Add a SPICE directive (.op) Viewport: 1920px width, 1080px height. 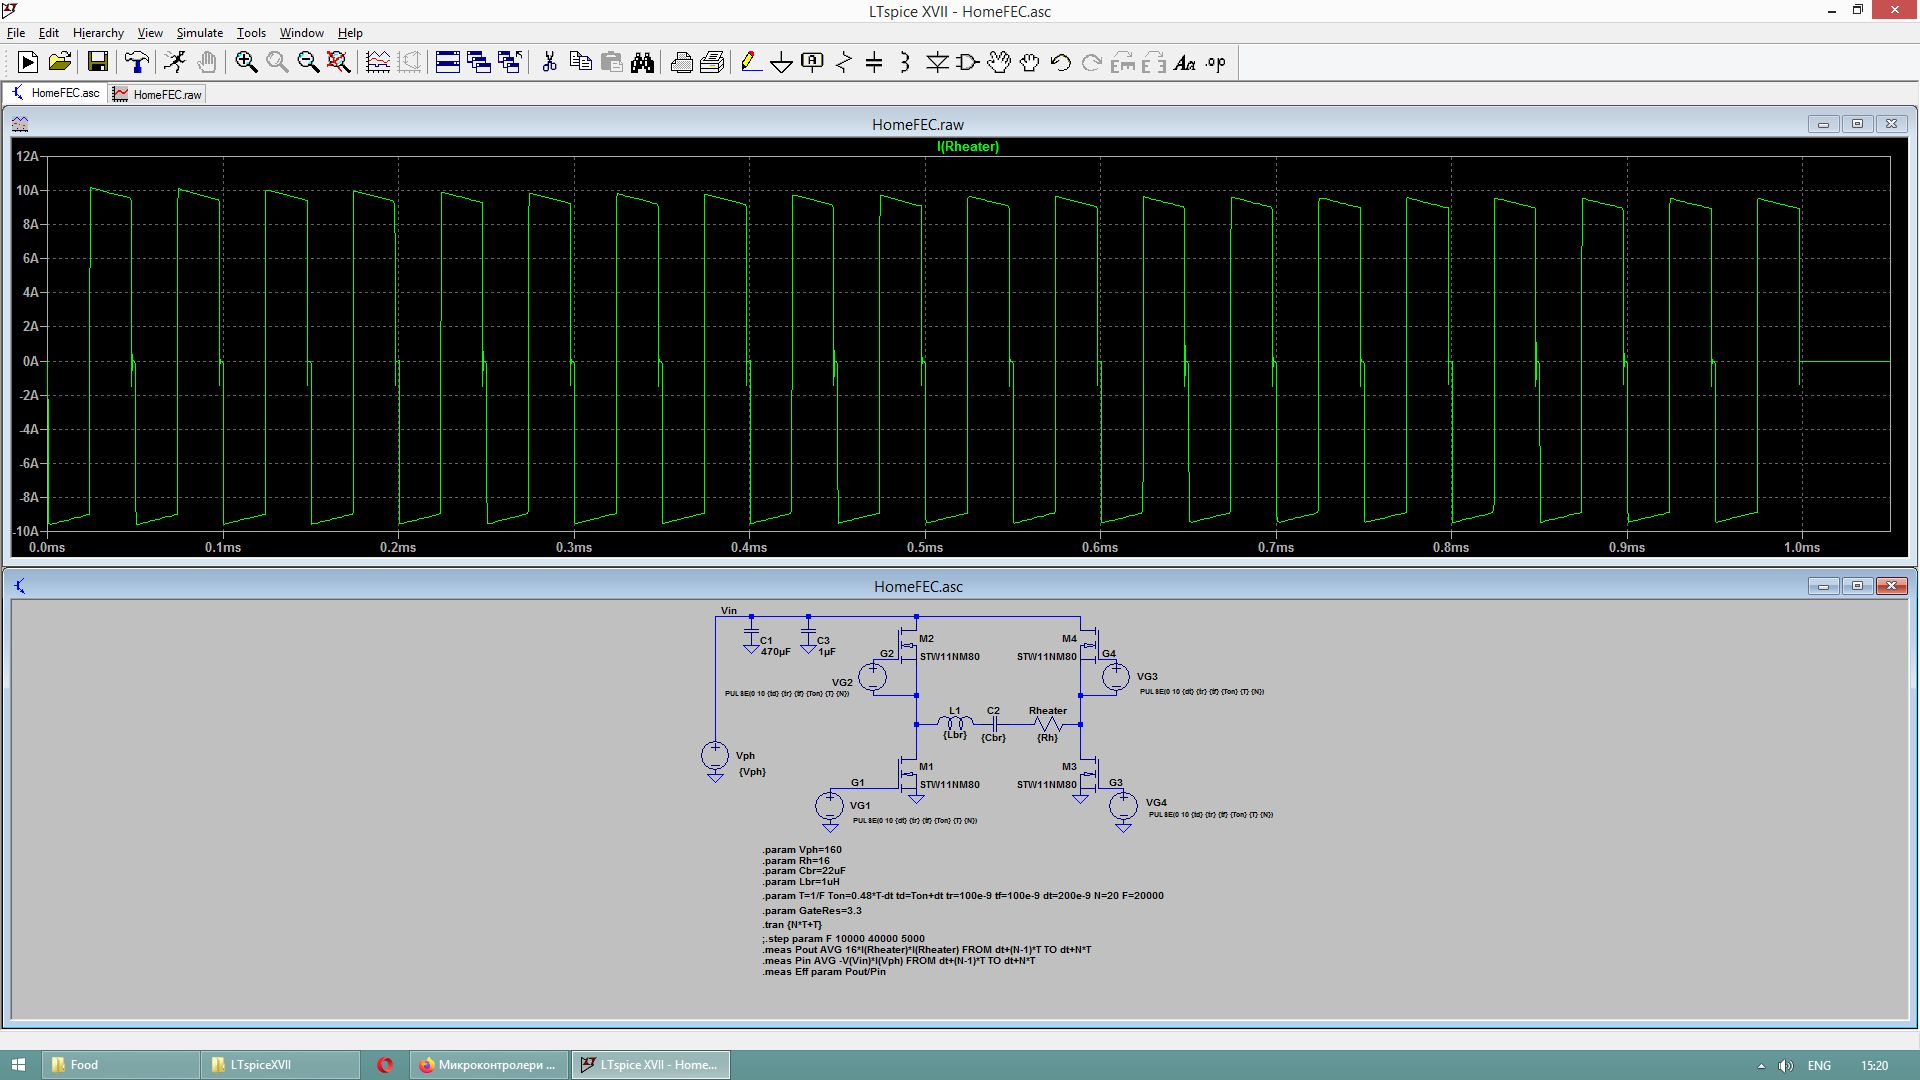coord(1216,63)
